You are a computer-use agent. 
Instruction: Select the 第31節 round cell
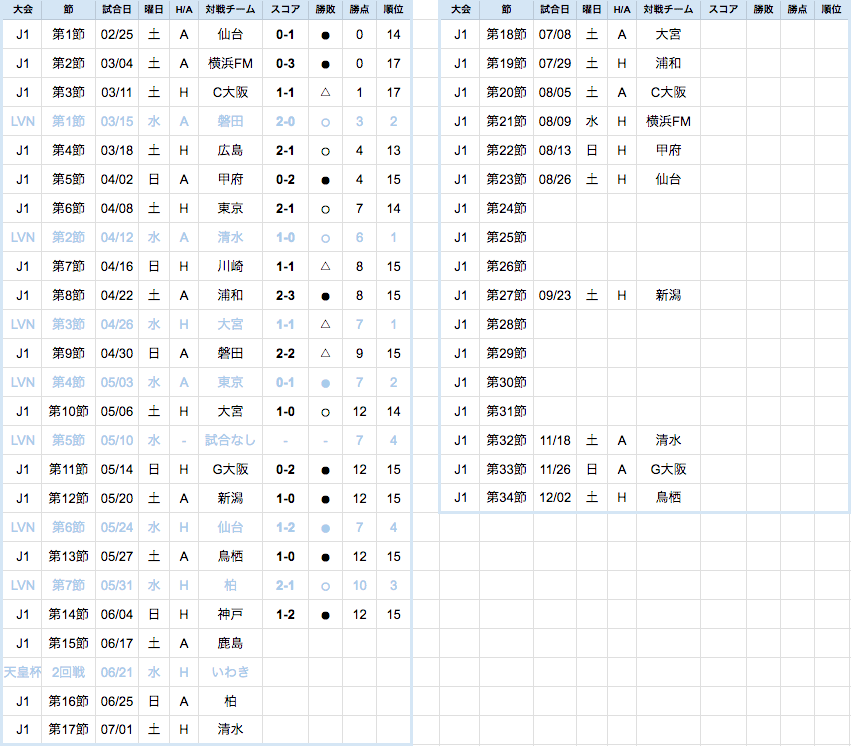(506, 412)
